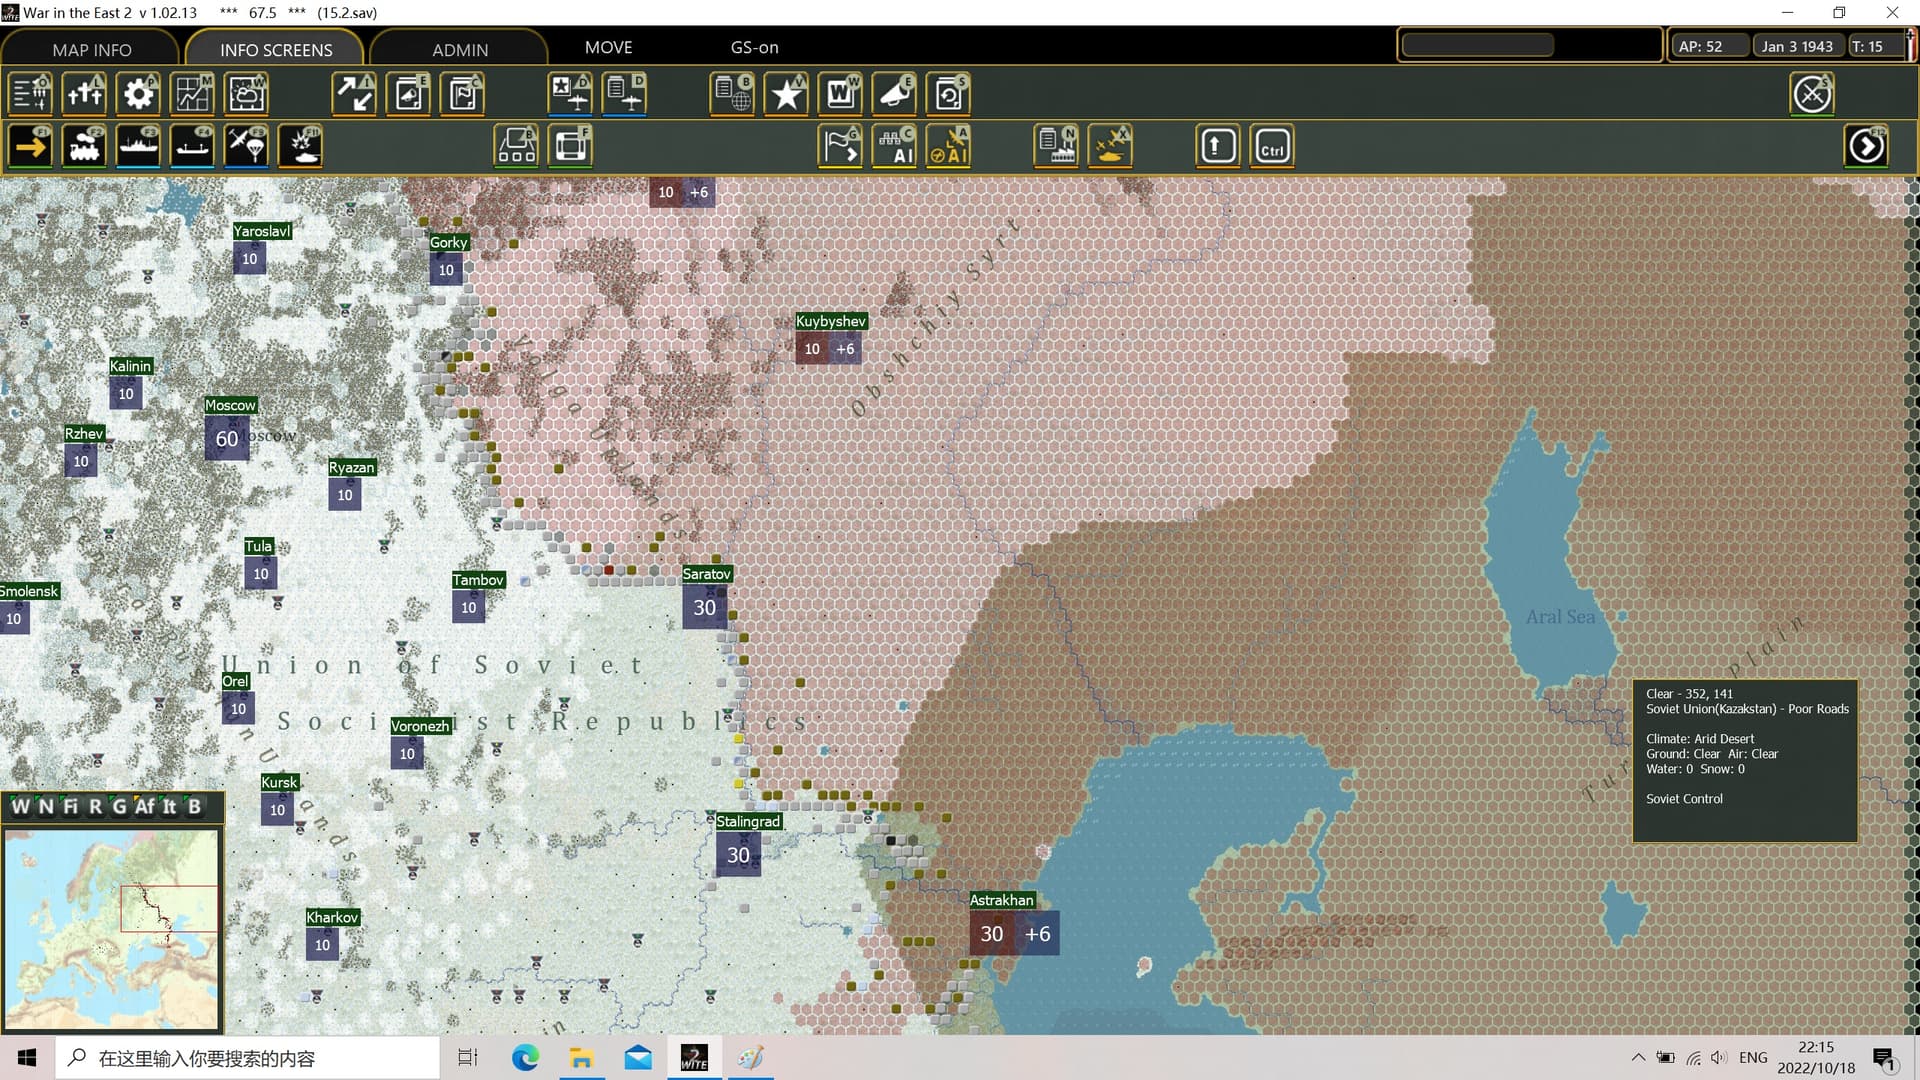
Task: Toggle the W nation filter button
Action: [20, 806]
